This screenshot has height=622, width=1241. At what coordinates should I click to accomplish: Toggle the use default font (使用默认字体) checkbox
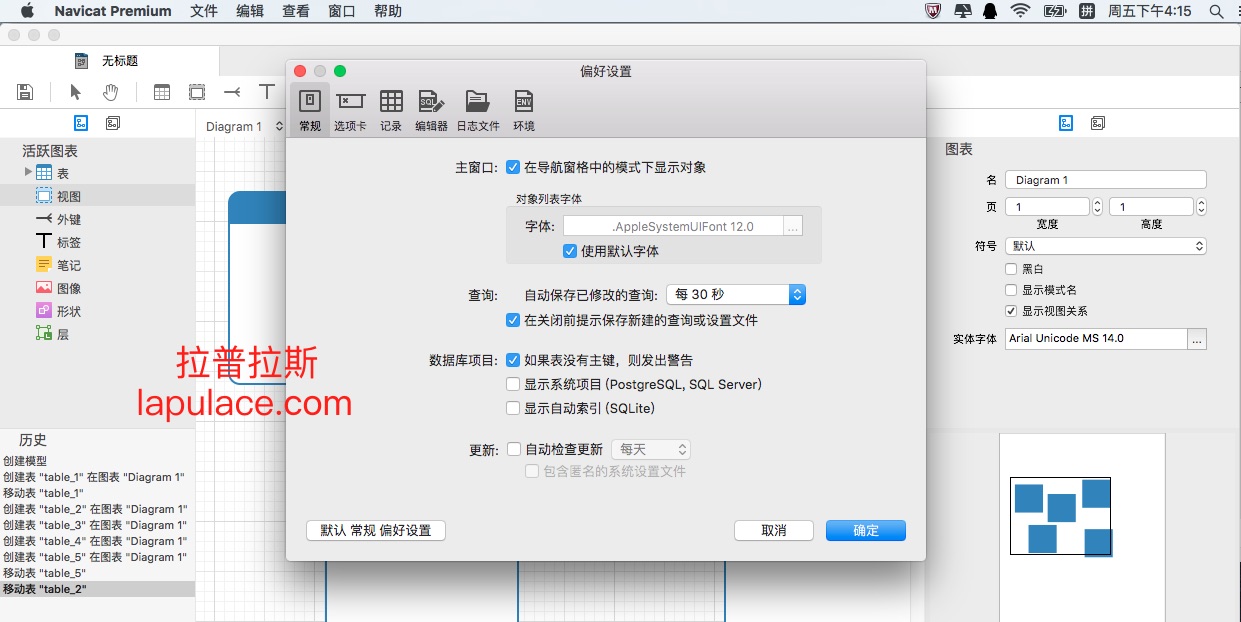click(570, 251)
